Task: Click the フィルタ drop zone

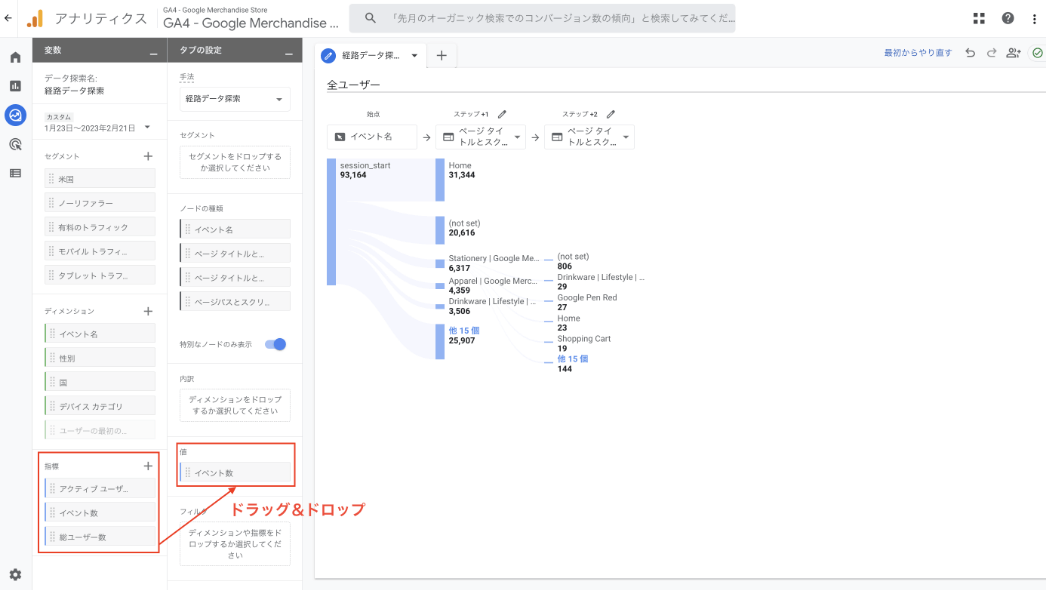Action: (x=235, y=543)
